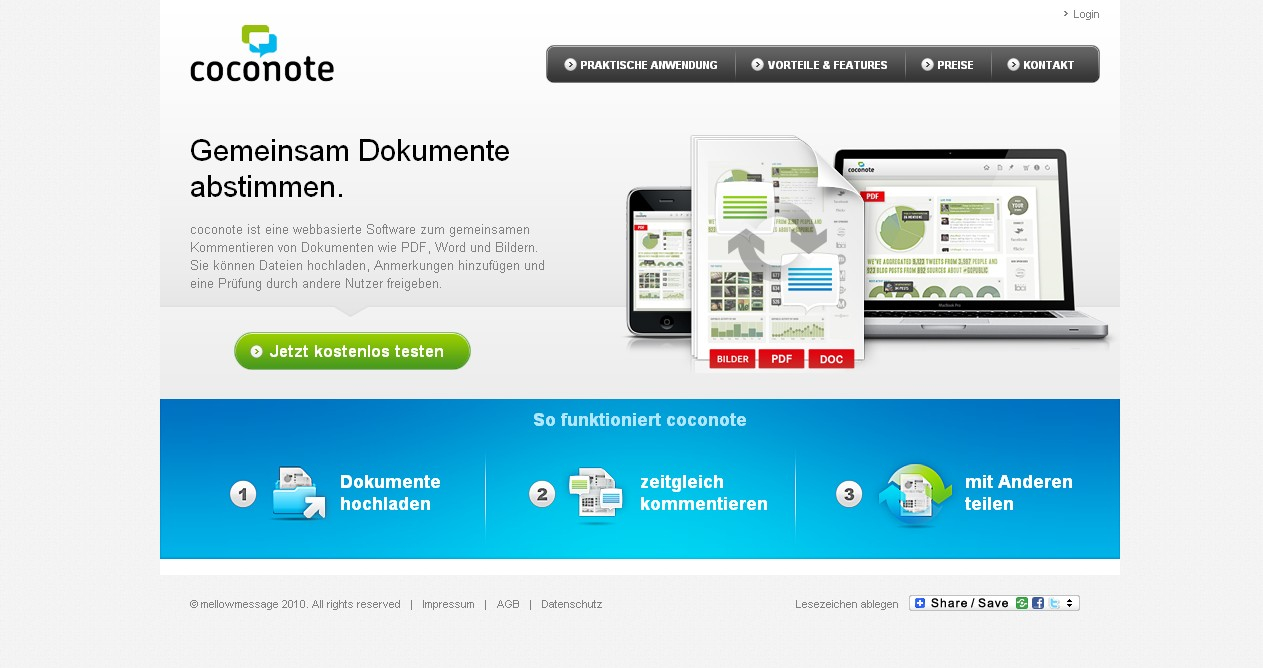
Task: Click the green AddThis share icon
Action: click(1021, 603)
